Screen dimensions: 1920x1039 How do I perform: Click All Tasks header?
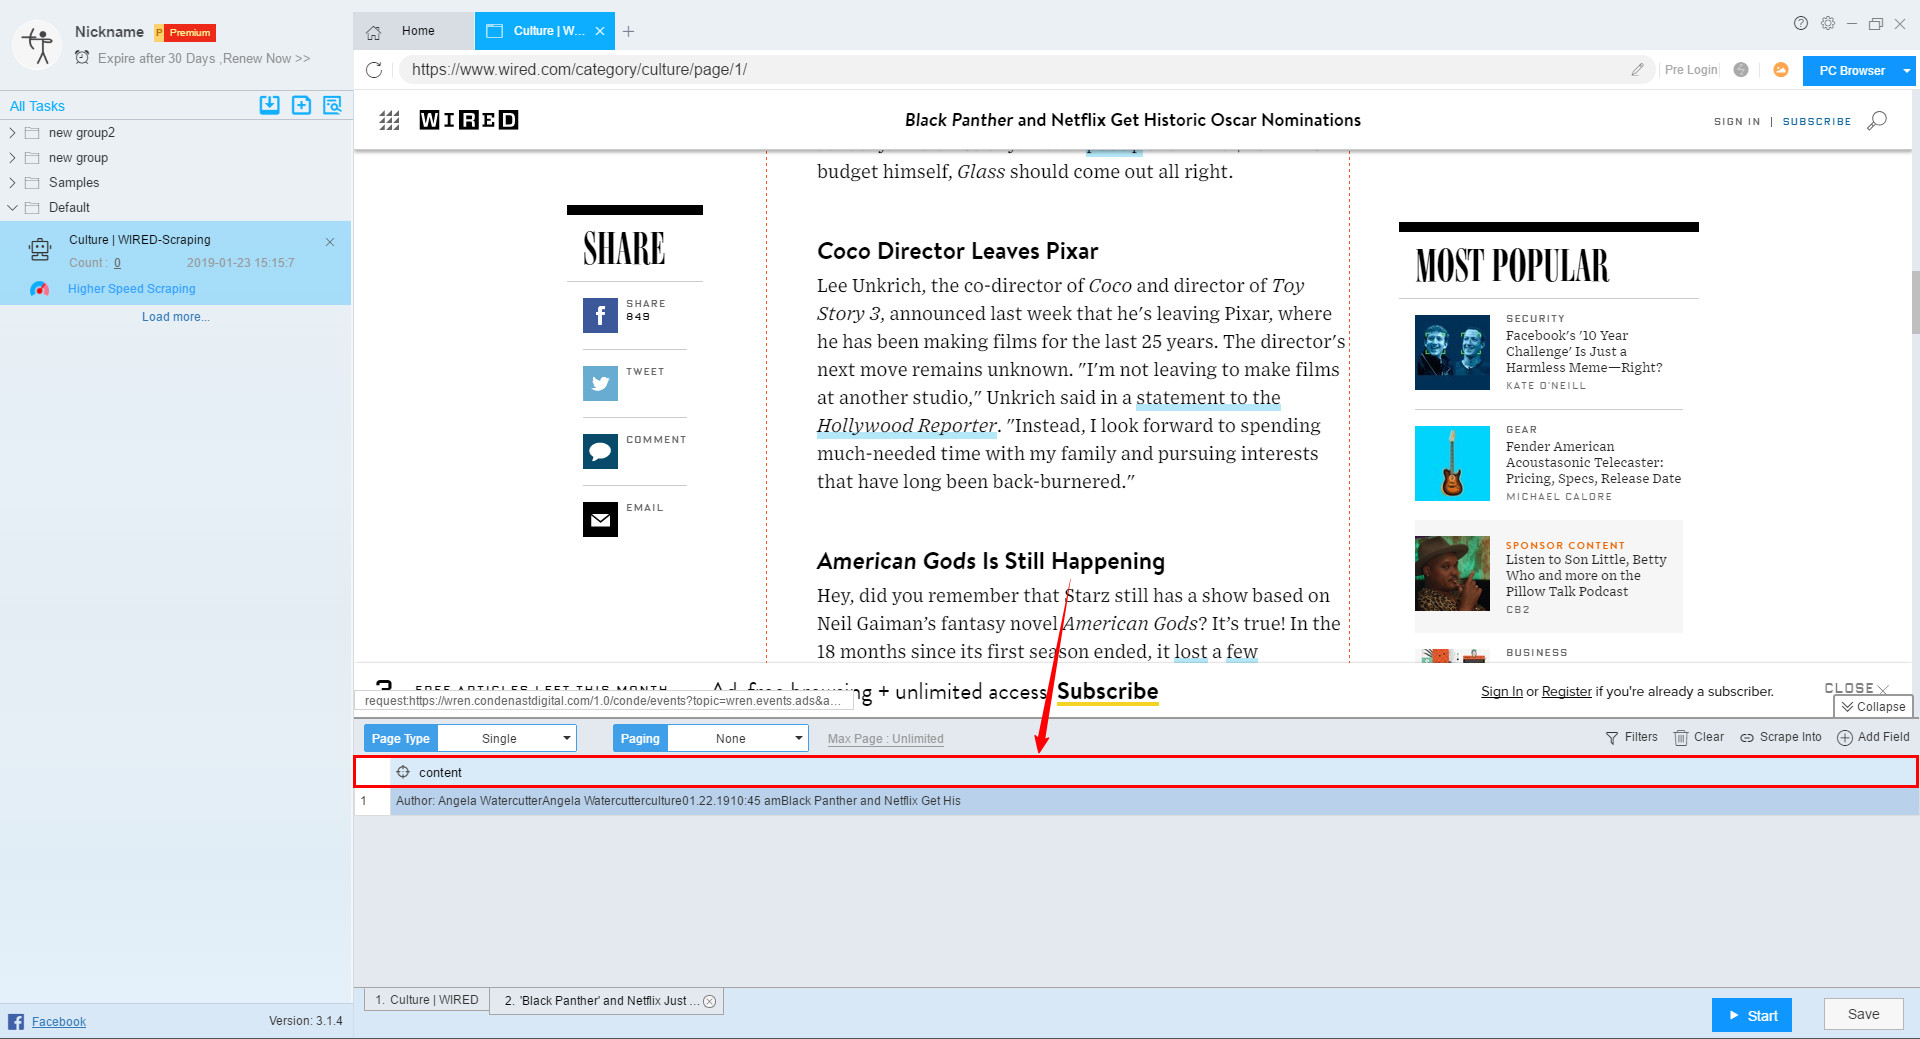pyautogui.click(x=37, y=106)
